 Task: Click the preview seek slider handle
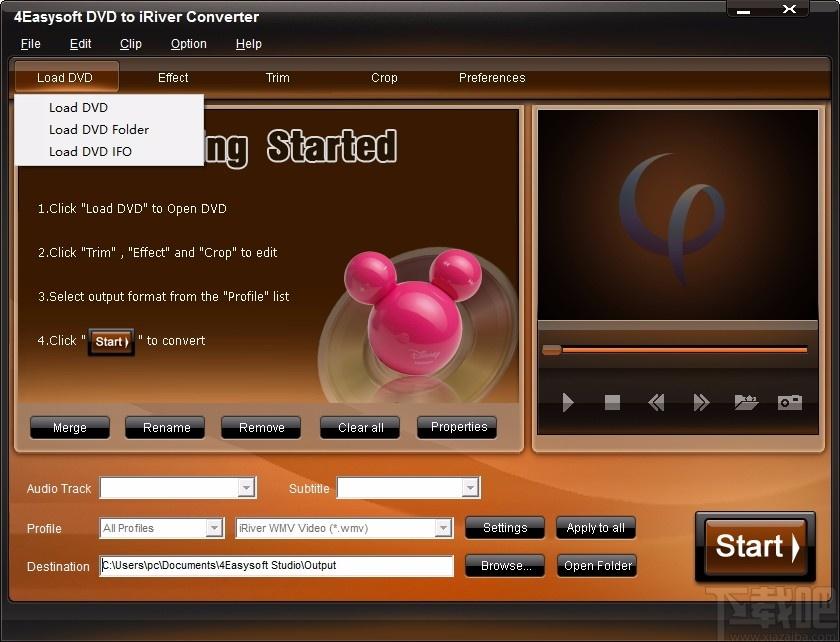[x=552, y=350]
